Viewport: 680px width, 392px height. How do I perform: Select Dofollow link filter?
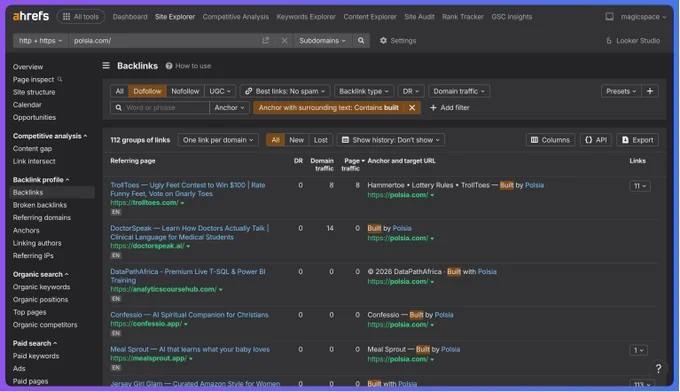(147, 91)
